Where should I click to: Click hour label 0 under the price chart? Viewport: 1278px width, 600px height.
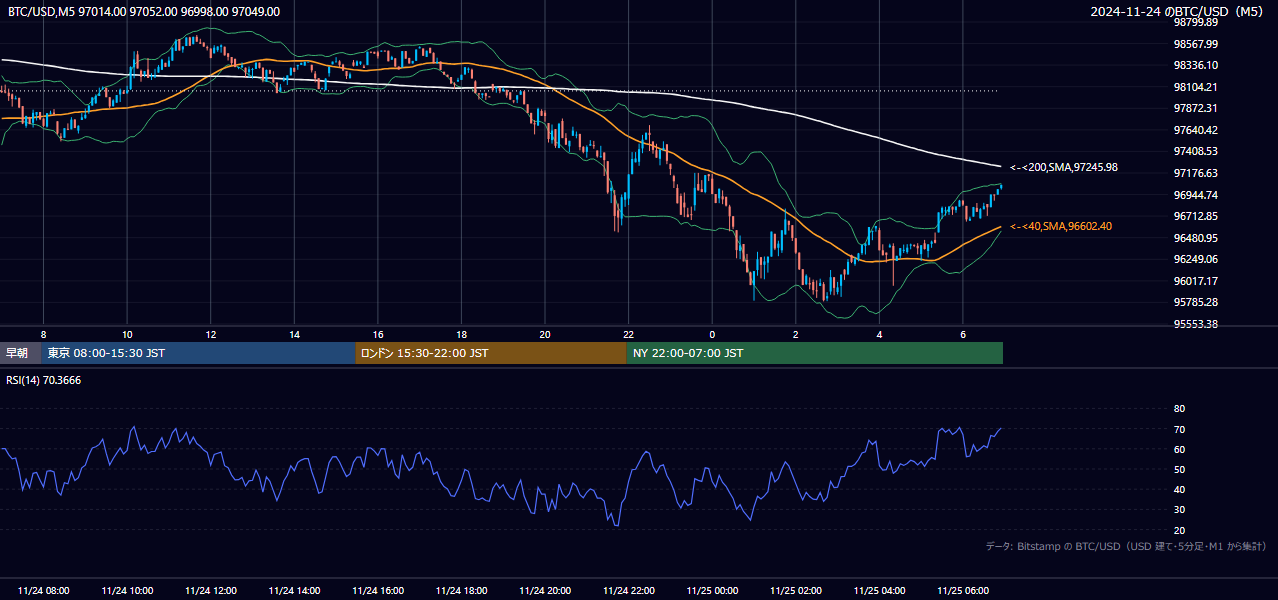pyautogui.click(x=712, y=334)
